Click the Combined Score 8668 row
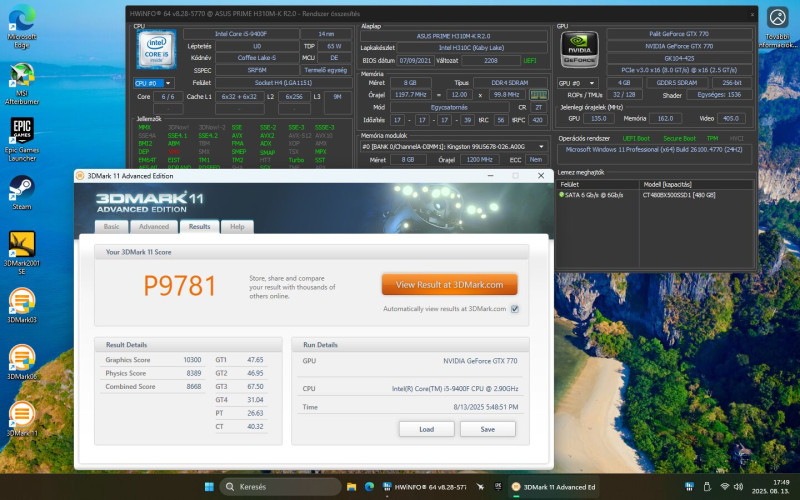The width and height of the screenshot is (800, 500). pyautogui.click(x=153, y=387)
